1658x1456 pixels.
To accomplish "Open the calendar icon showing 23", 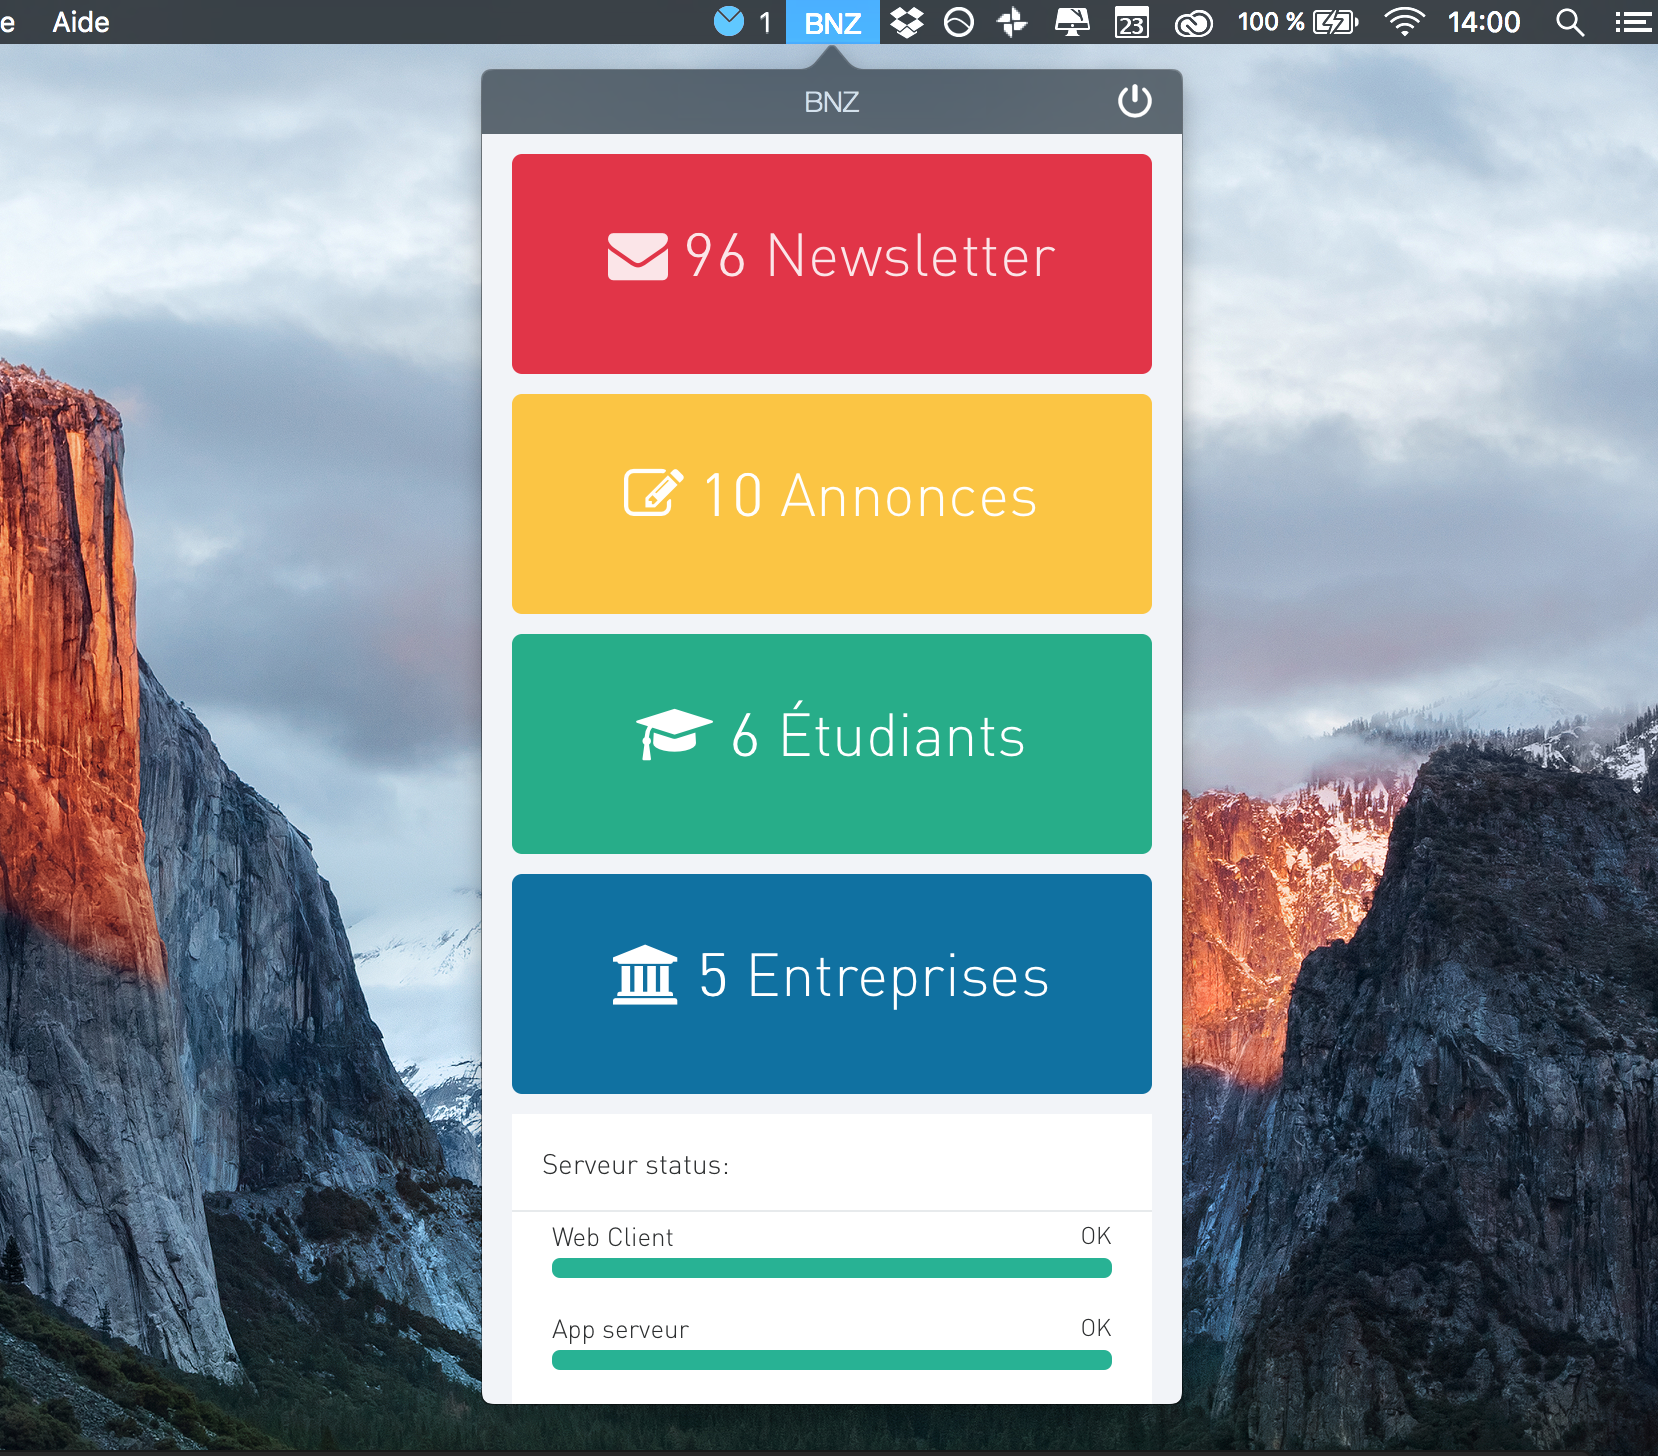I will (x=1132, y=22).
